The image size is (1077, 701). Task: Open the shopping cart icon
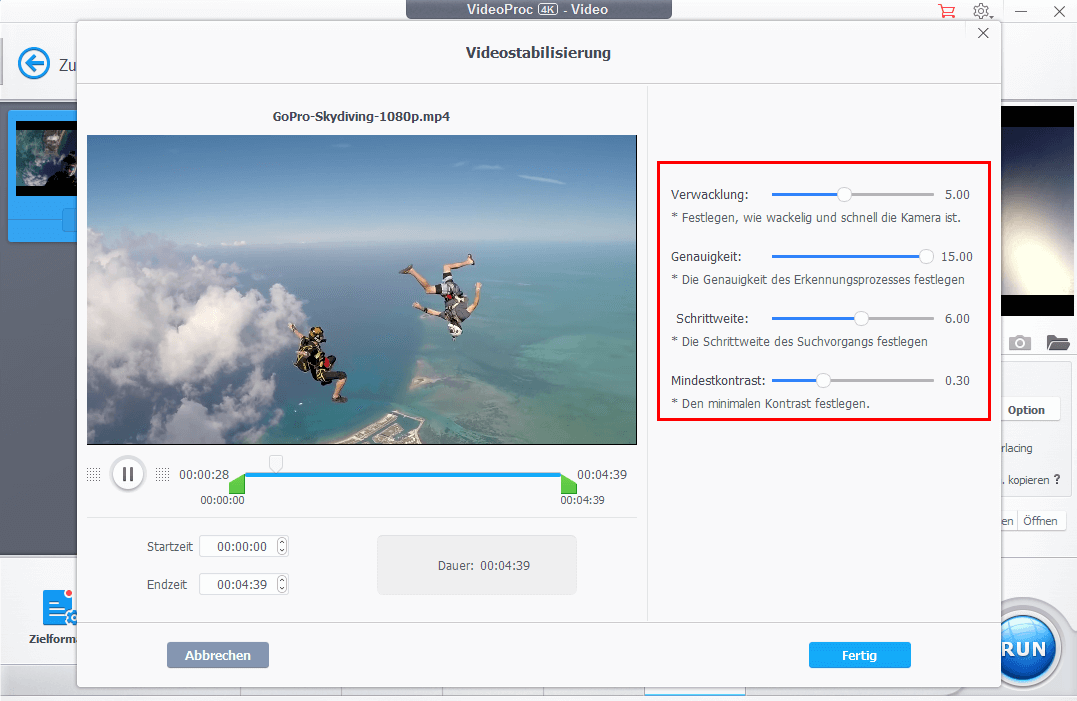pos(945,11)
